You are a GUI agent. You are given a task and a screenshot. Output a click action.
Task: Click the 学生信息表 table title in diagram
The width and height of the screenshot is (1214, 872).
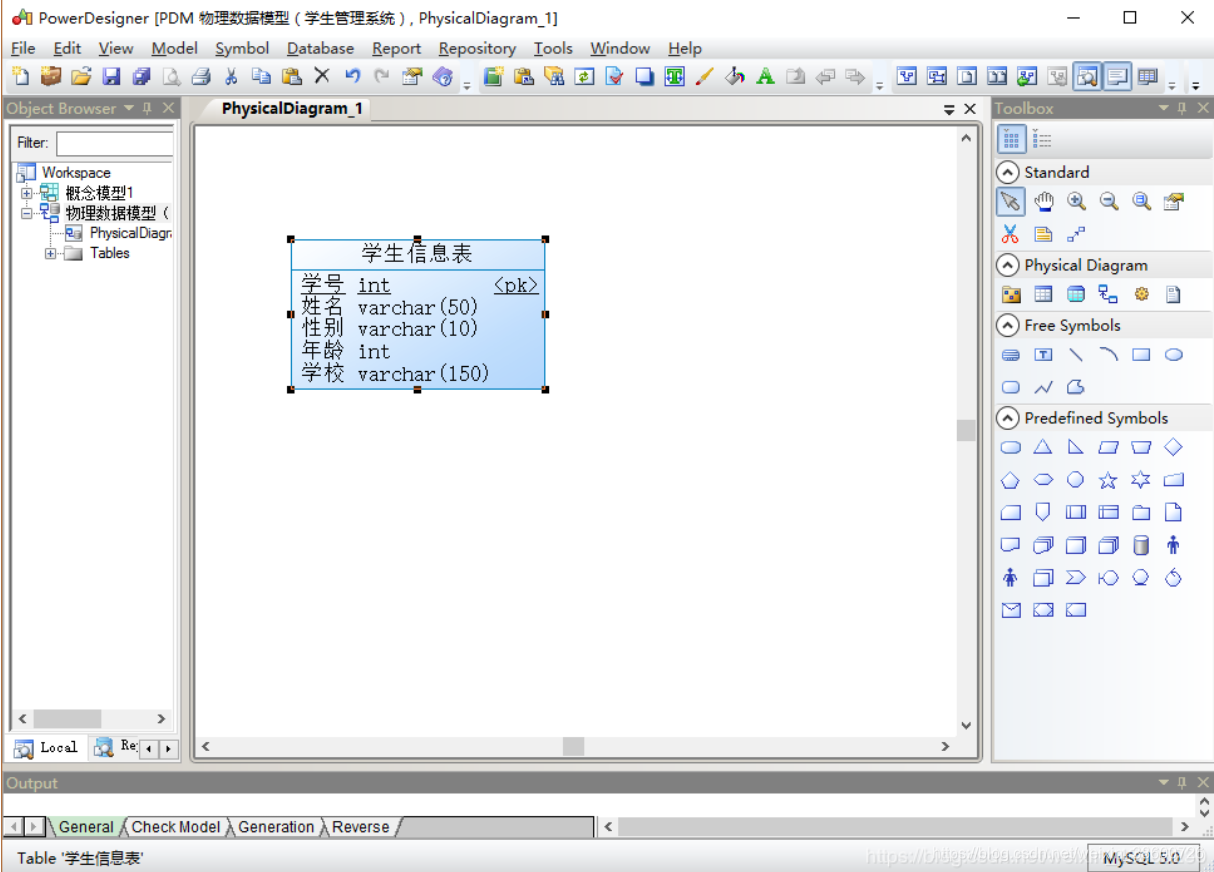pos(417,254)
